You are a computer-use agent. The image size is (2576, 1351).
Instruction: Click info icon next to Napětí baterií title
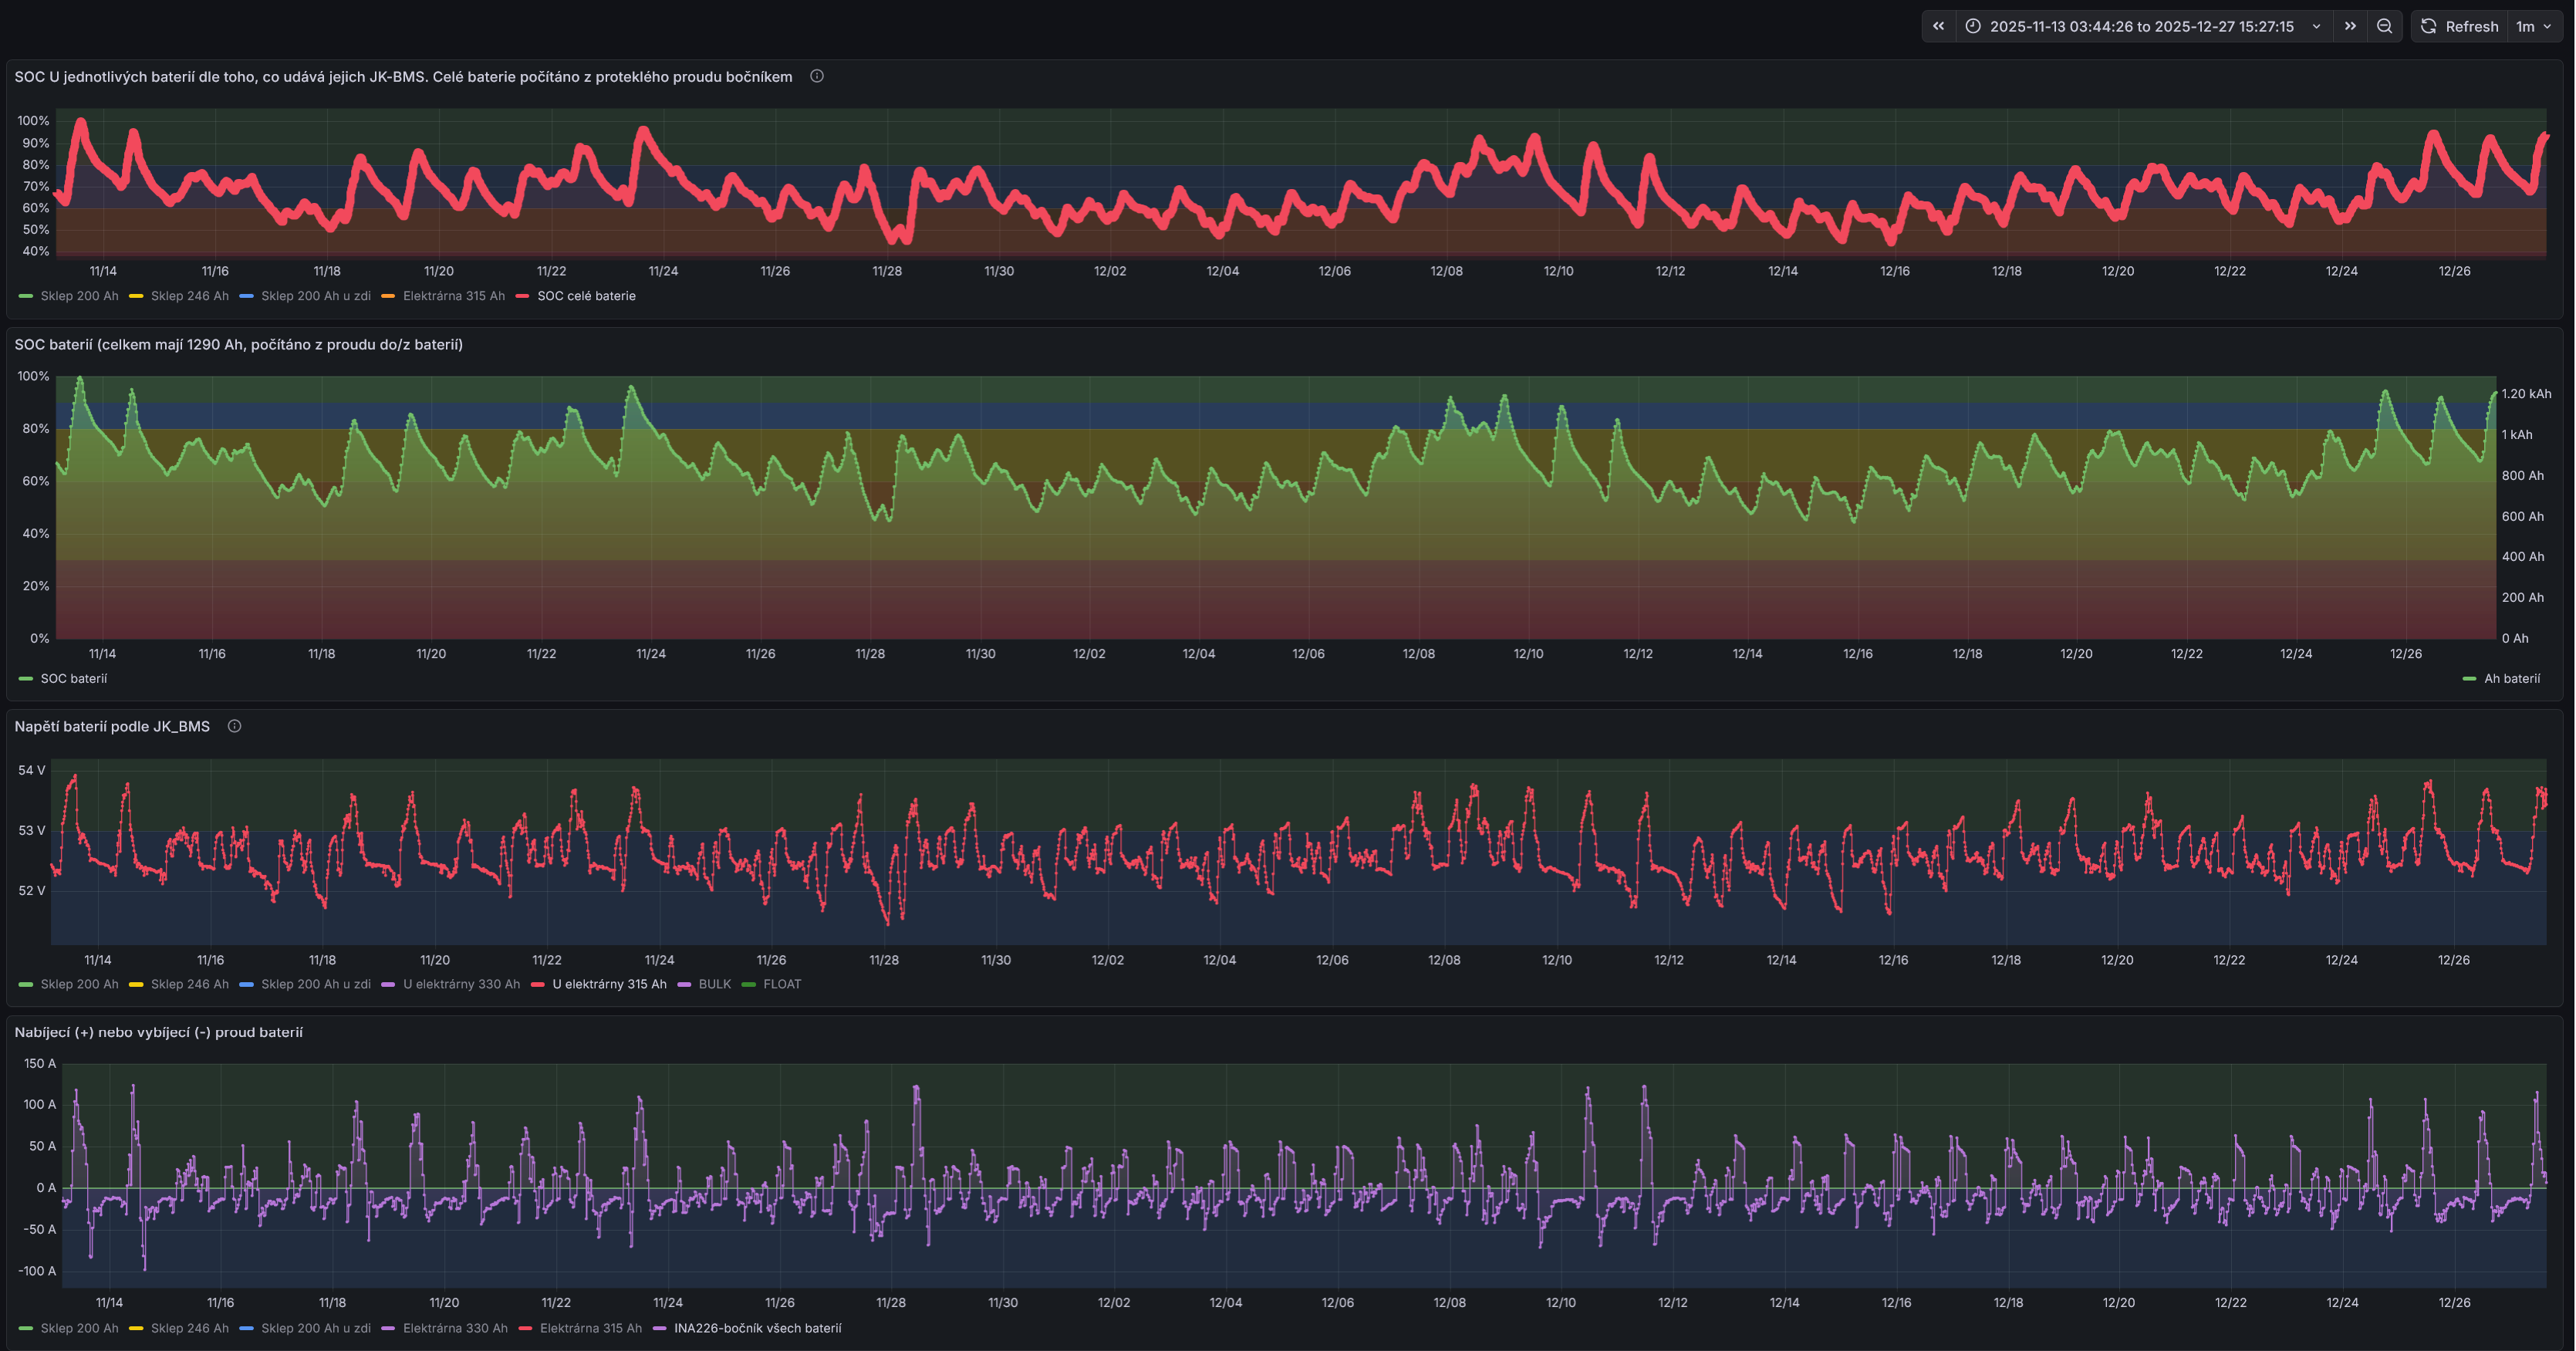[234, 726]
